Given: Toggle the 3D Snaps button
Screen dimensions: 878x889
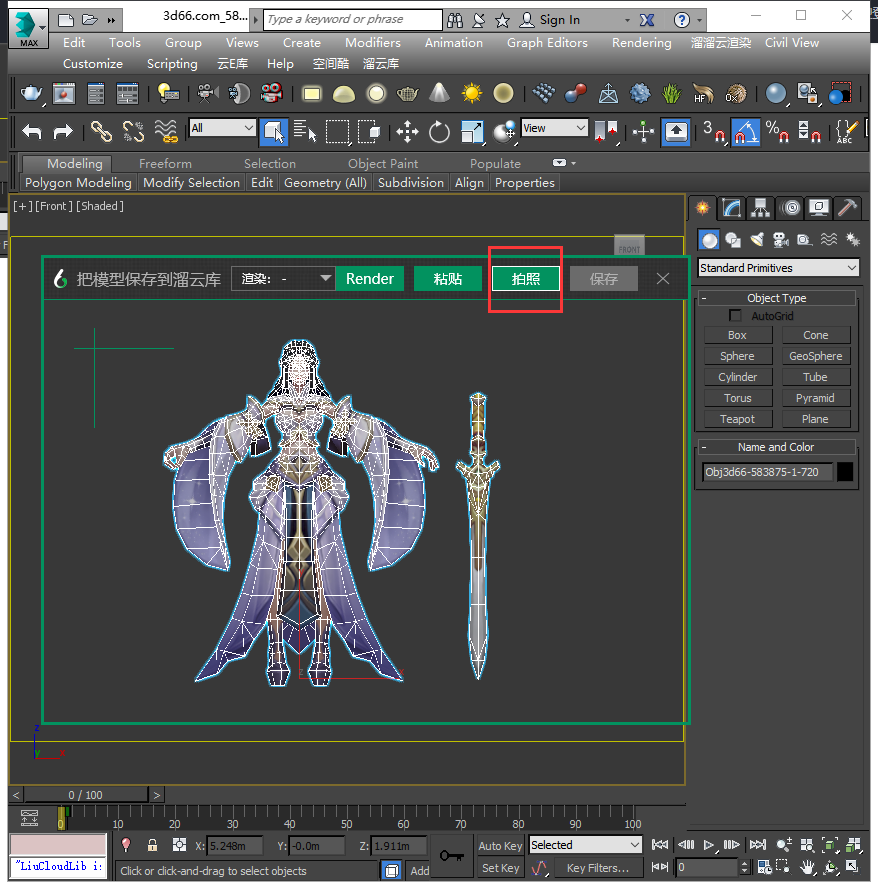Looking at the screenshot, I should point(713,132).
